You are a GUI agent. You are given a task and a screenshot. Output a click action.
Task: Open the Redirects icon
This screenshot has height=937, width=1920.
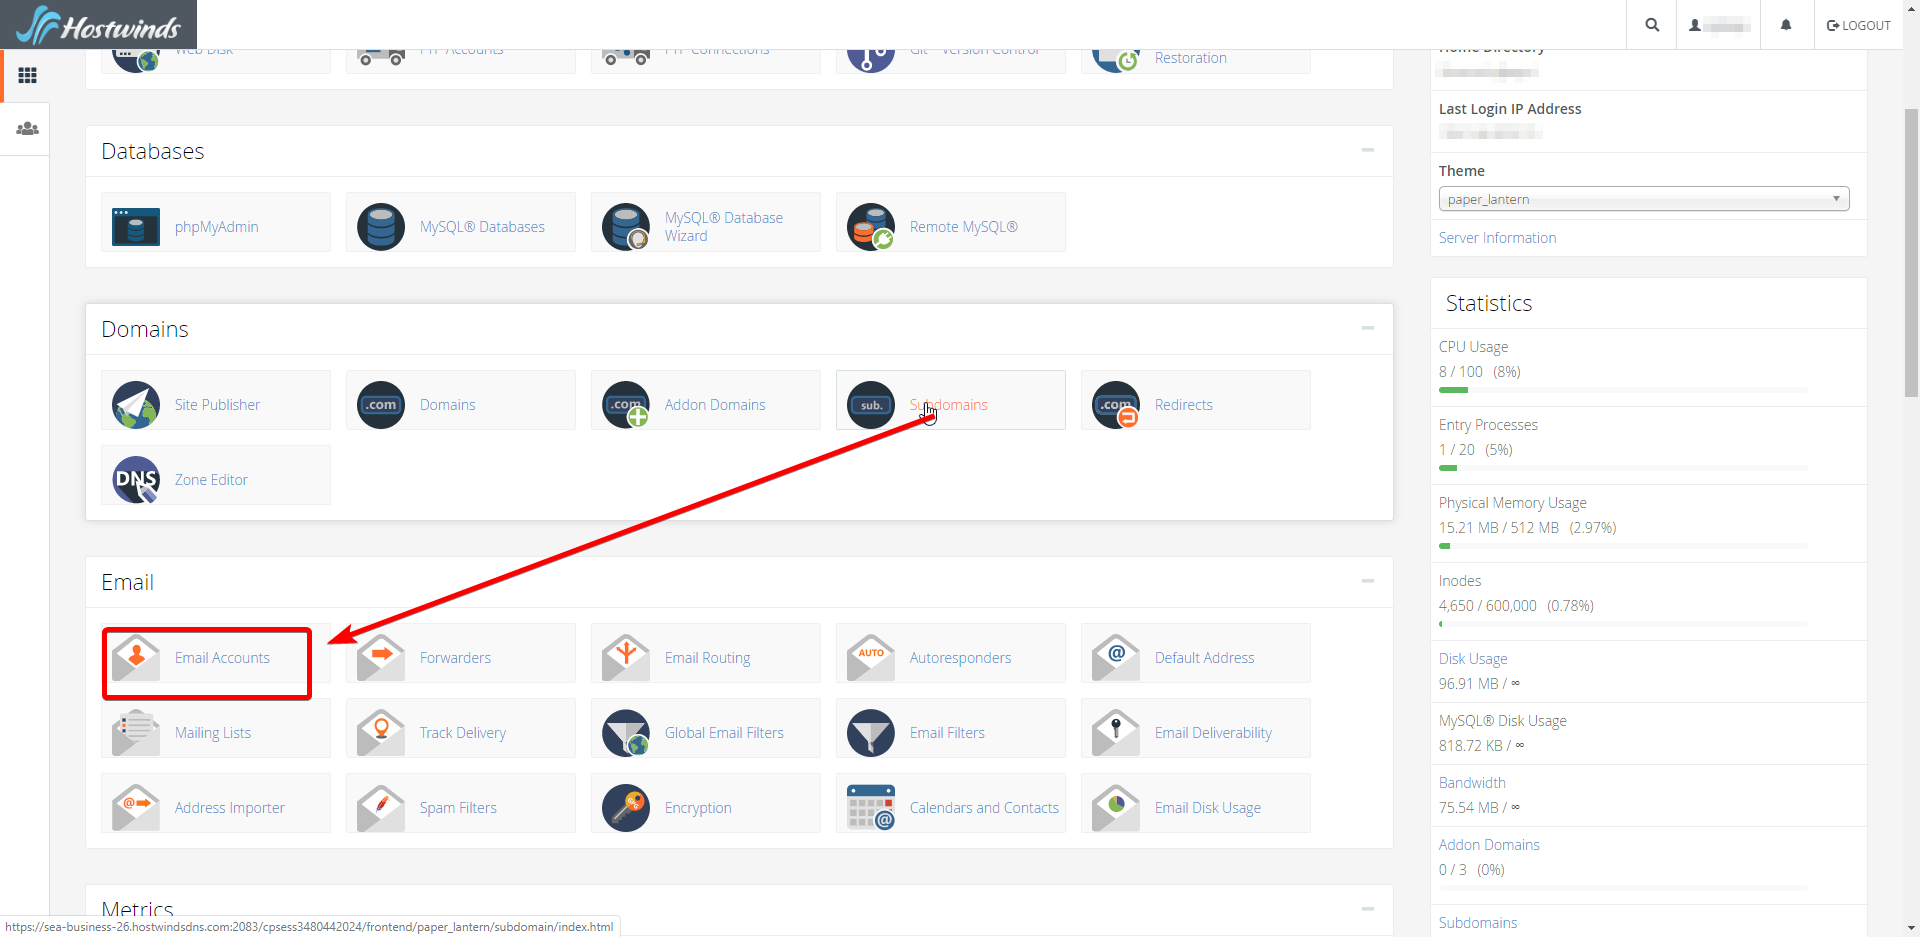coord(1116,405)
